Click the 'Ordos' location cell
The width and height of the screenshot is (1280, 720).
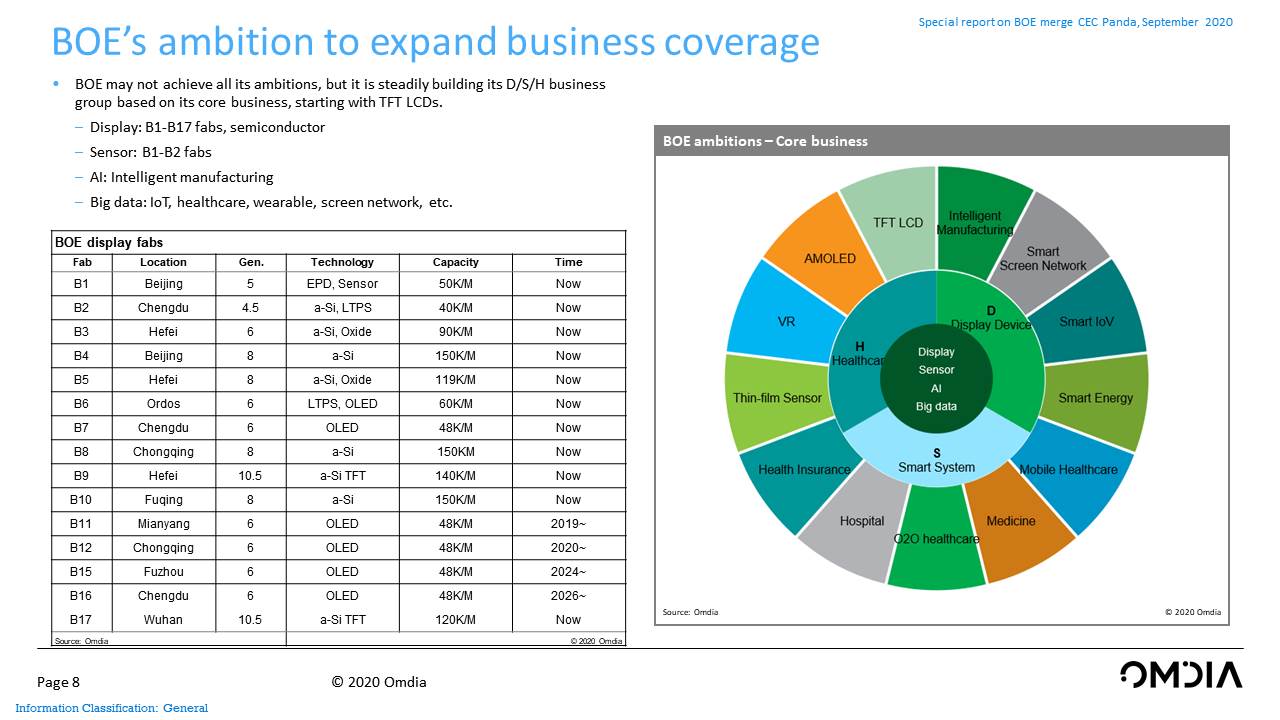tap(163, 404)
